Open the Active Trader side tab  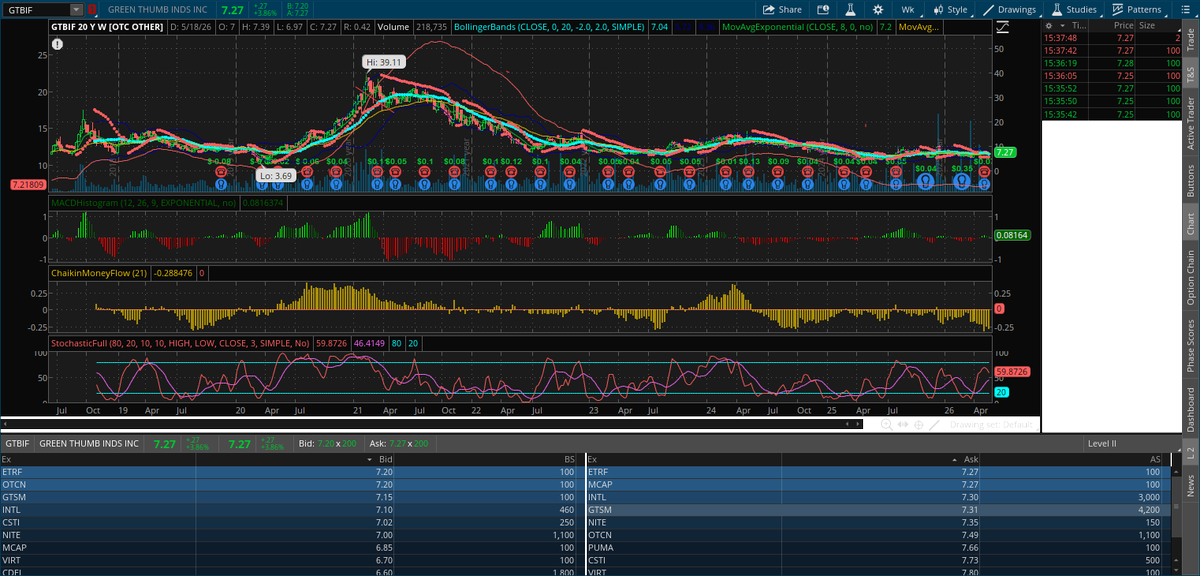[1190, 123]
